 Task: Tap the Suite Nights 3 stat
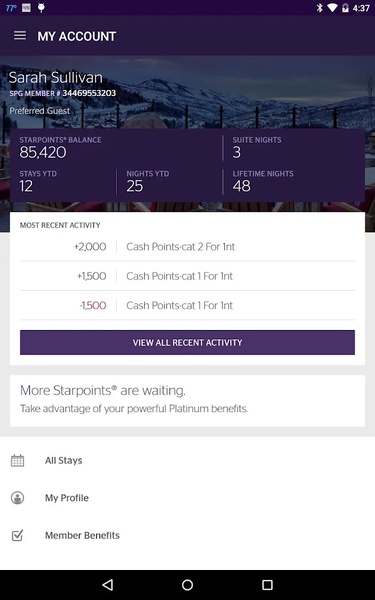pos(257,147)
